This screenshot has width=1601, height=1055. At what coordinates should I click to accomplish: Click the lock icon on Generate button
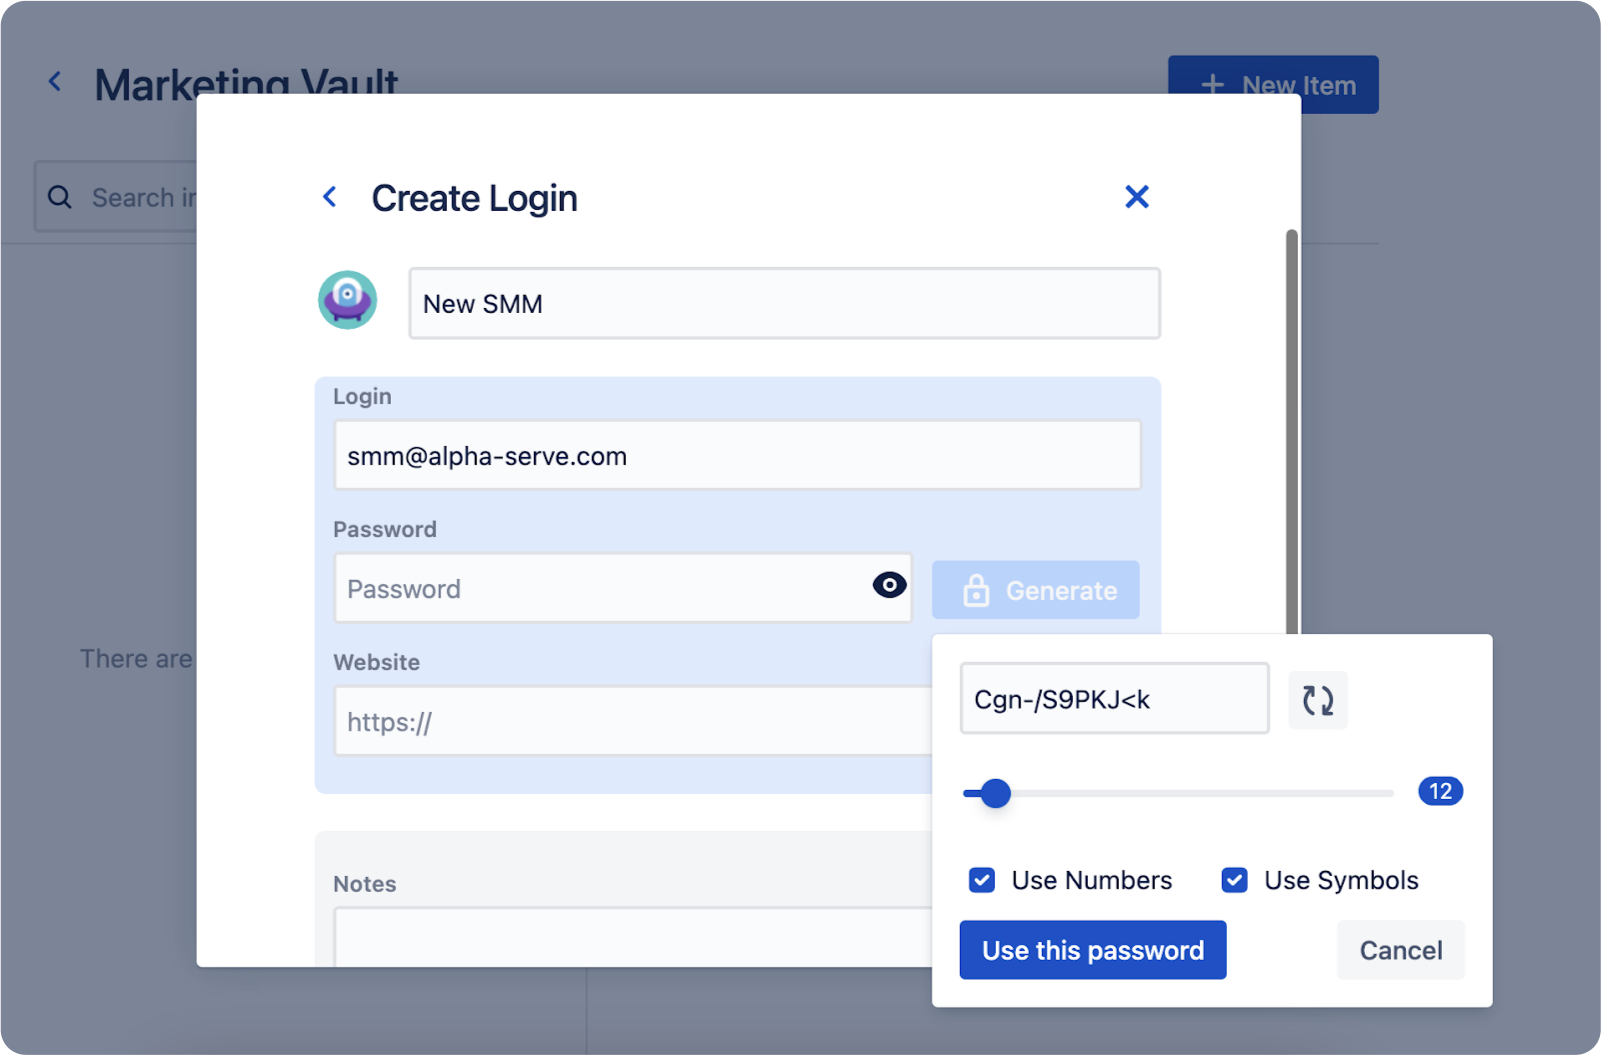pos(976,590)
